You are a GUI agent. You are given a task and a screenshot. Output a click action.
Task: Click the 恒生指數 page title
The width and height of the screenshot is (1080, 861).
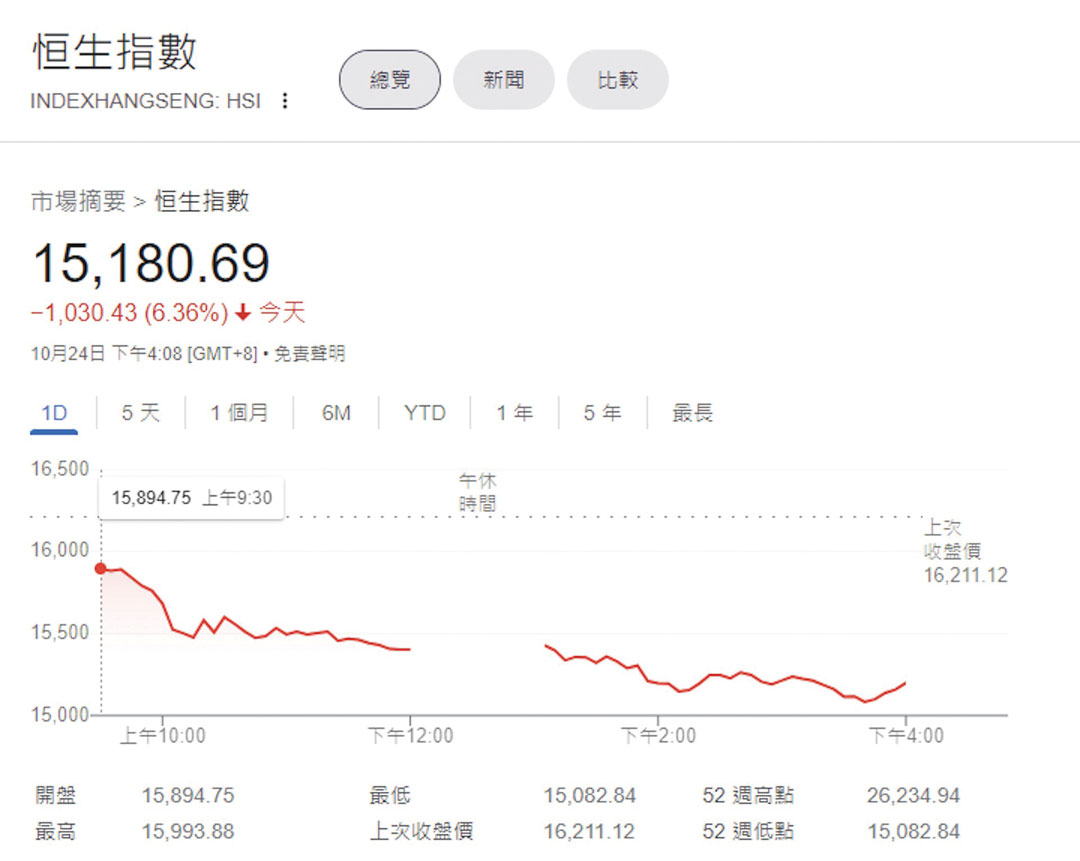pyautogui.click(x=114, y=52)
